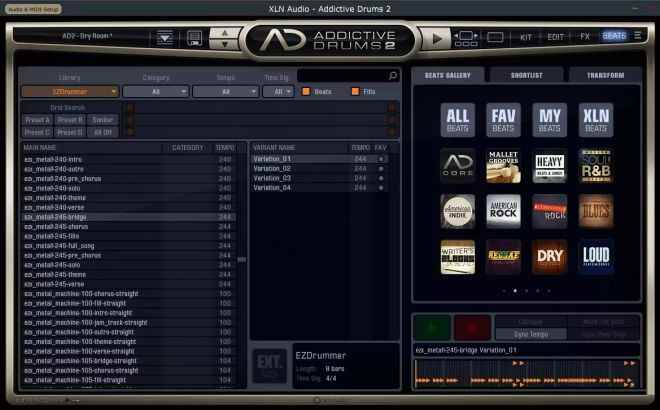660x410 pixels.
Task: Open the LOUD beats pack
Action: tap(596, 257)
